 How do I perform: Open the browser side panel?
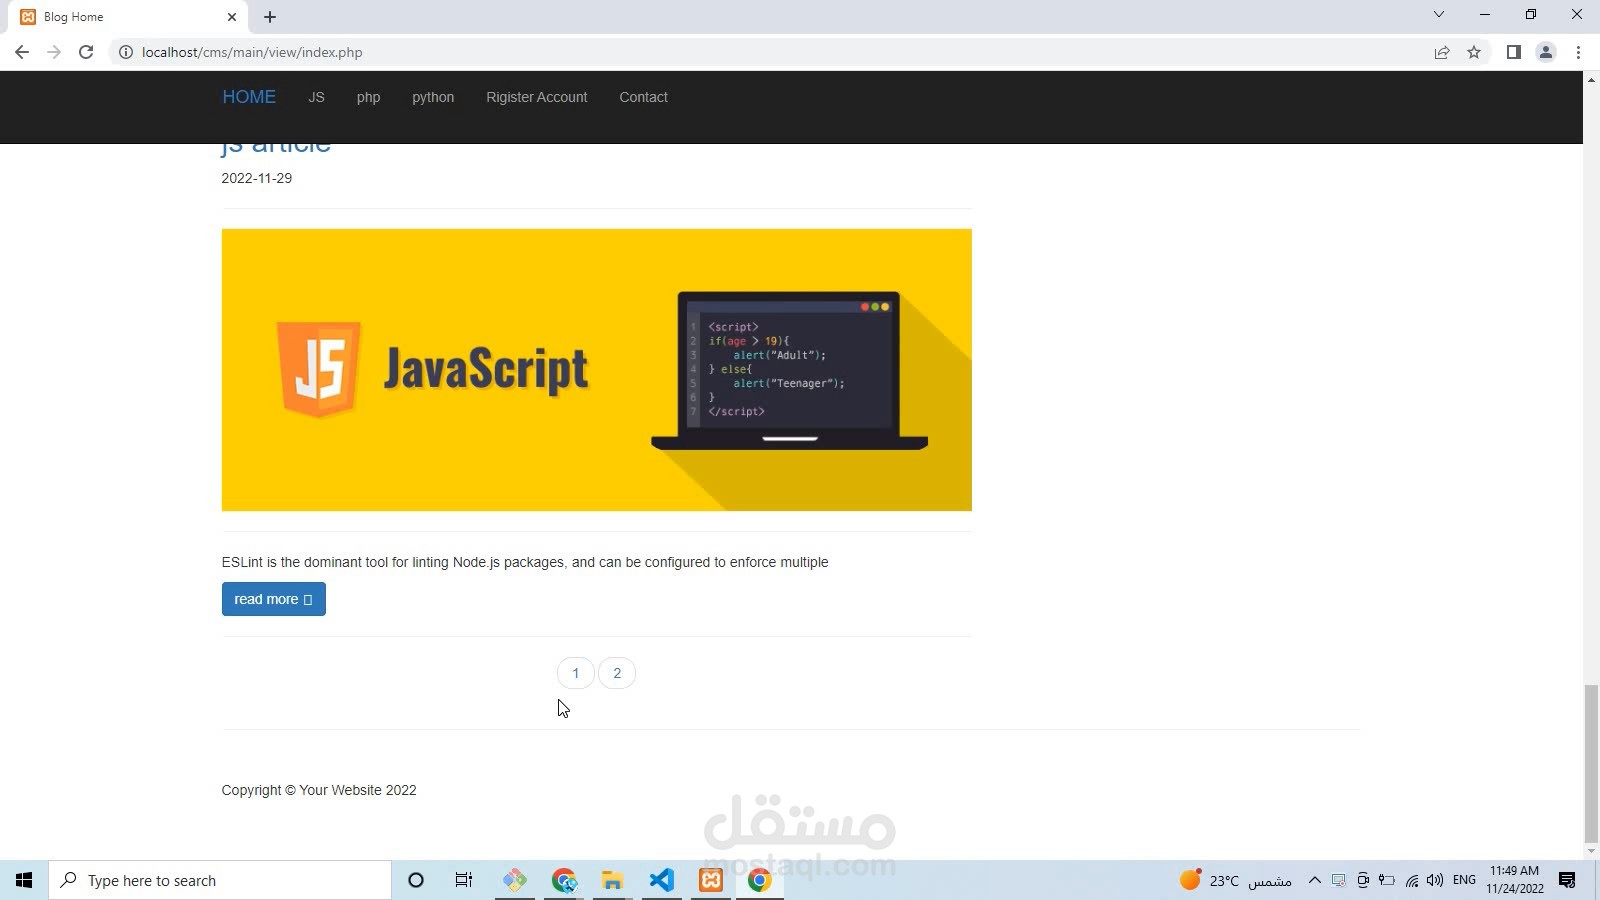pos(1514,52)
